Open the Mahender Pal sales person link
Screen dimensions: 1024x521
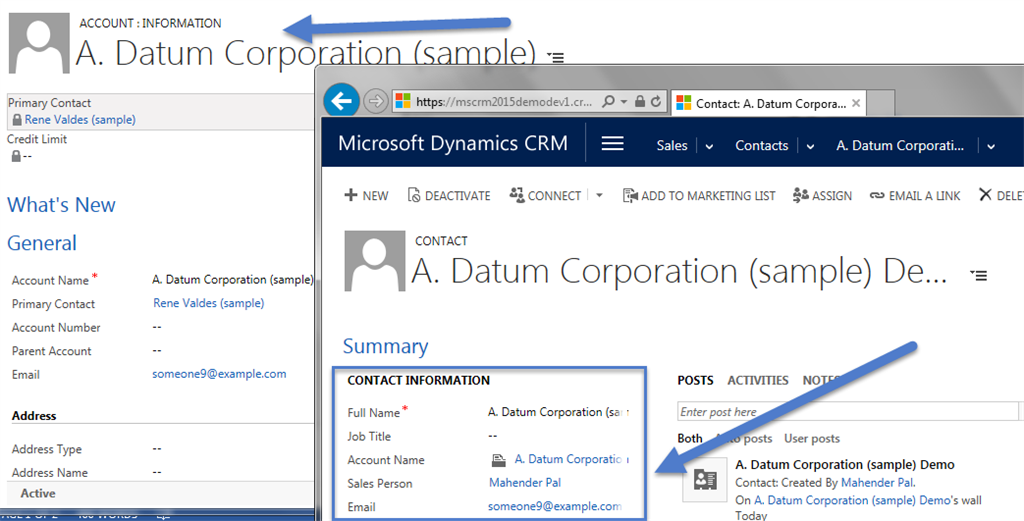click(x=524, y=483)
